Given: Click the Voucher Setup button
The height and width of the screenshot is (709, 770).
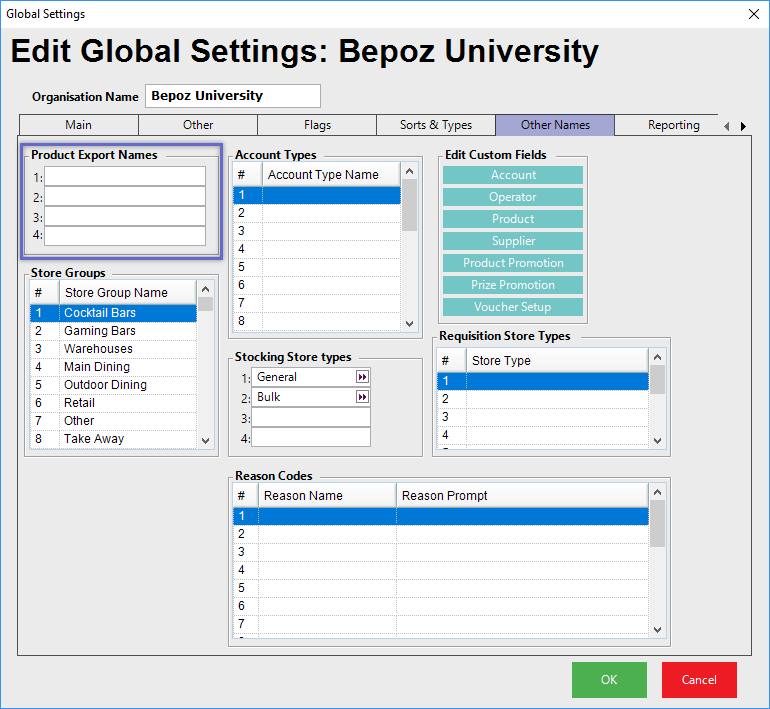Looking at the screenshot, I should tap(513, 307).
